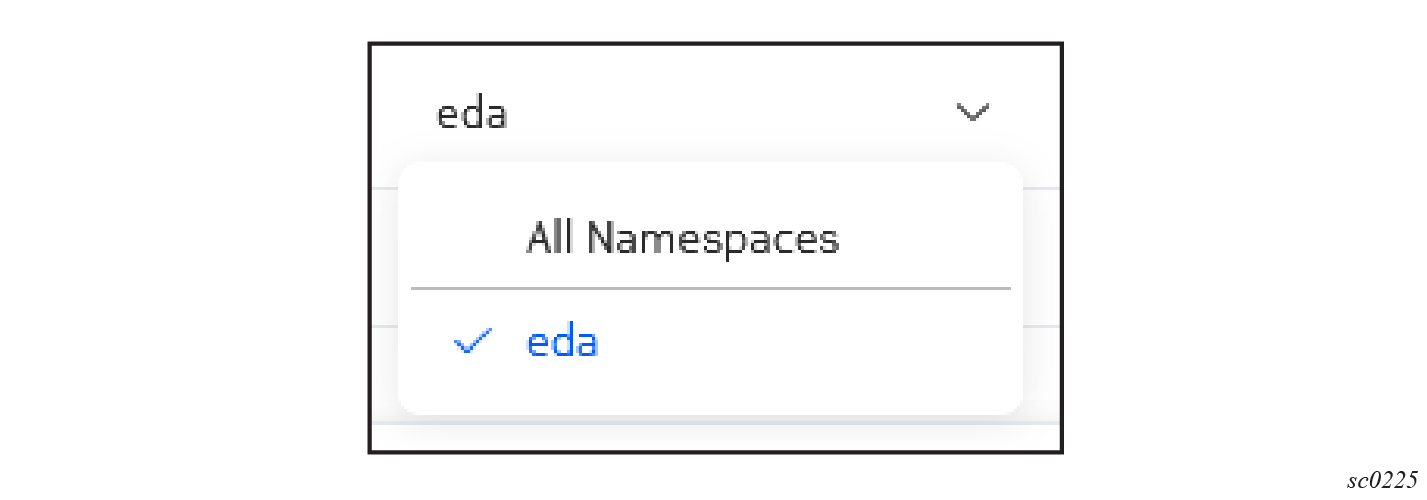Click the divider line below All Namespaces
The image size is (1427, 500).
coord(710,288)
